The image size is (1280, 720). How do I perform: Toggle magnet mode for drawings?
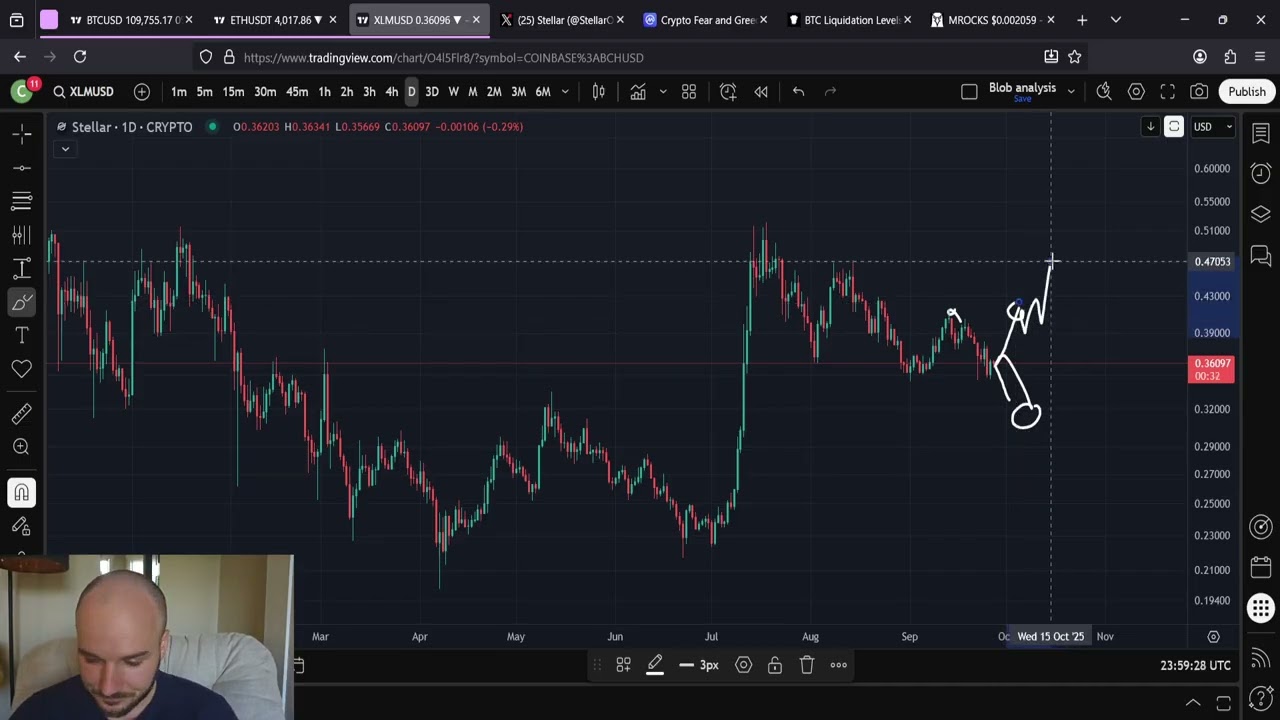(22, 492)
